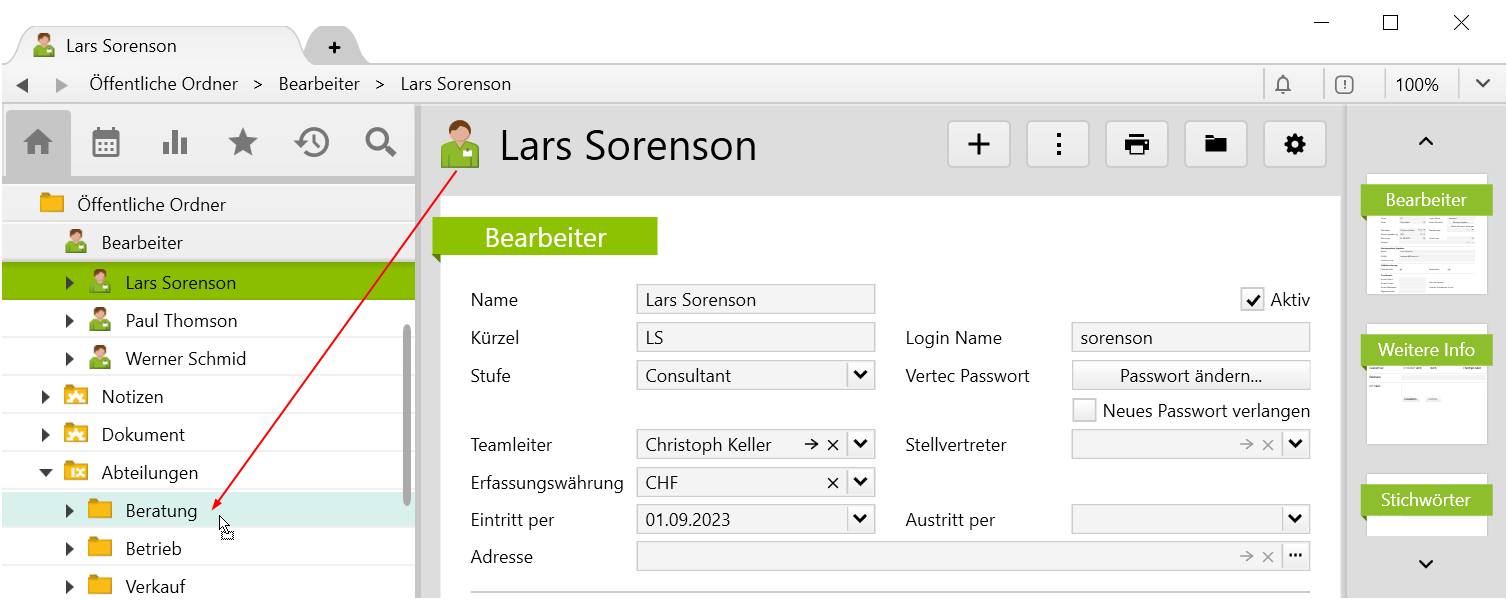Open the bar chart reports icon

pyautogui.click(x=174, y=143)
